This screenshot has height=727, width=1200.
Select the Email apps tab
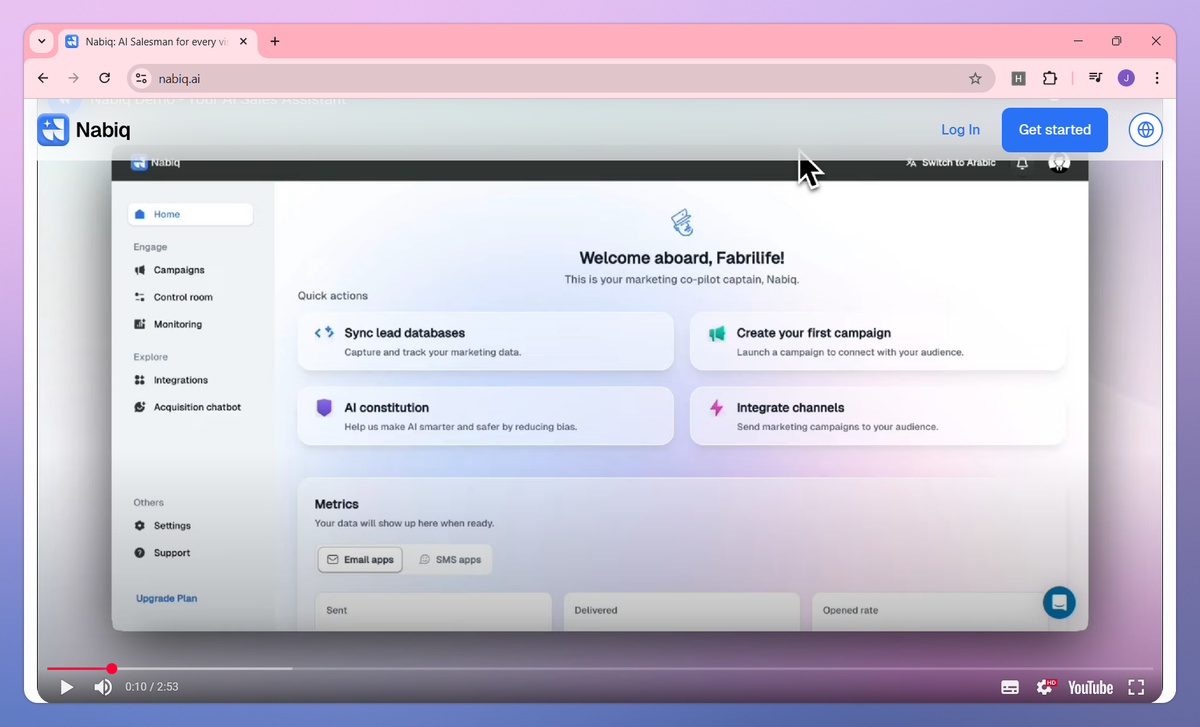click(360, 560)
